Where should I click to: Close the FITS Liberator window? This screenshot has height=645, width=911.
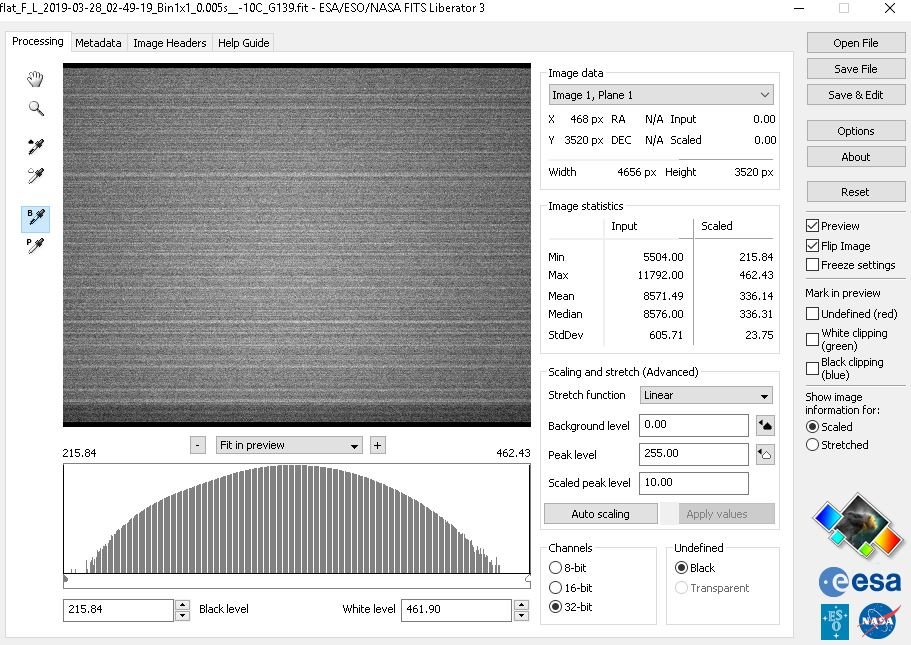(x=890, y=8)
